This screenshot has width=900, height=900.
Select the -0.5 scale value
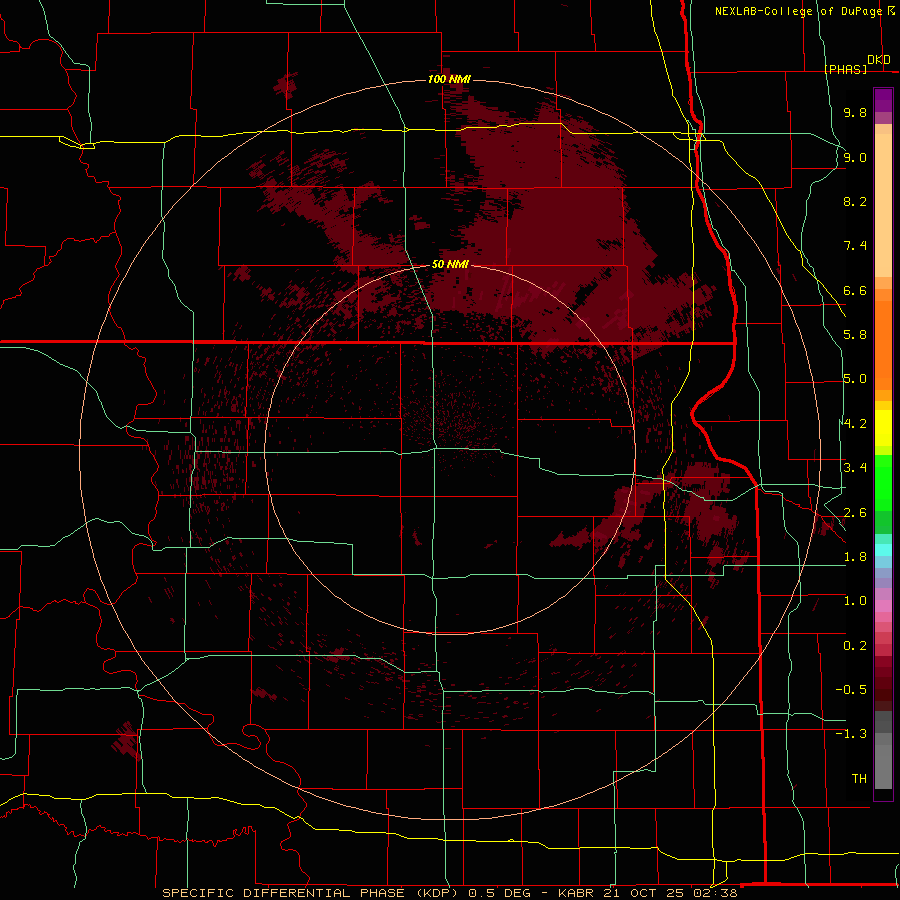[851, 690]
